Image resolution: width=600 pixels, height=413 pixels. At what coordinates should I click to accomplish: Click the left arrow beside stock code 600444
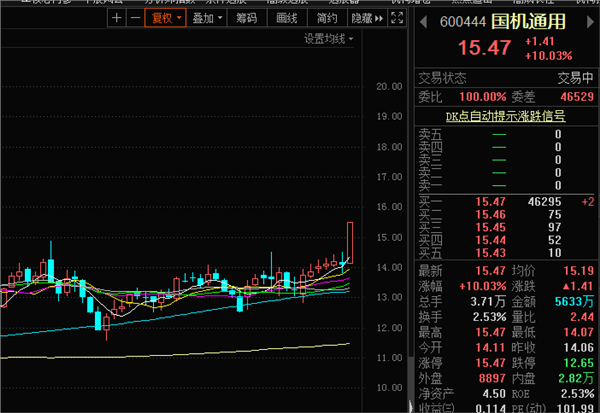[x=421, y=21]
